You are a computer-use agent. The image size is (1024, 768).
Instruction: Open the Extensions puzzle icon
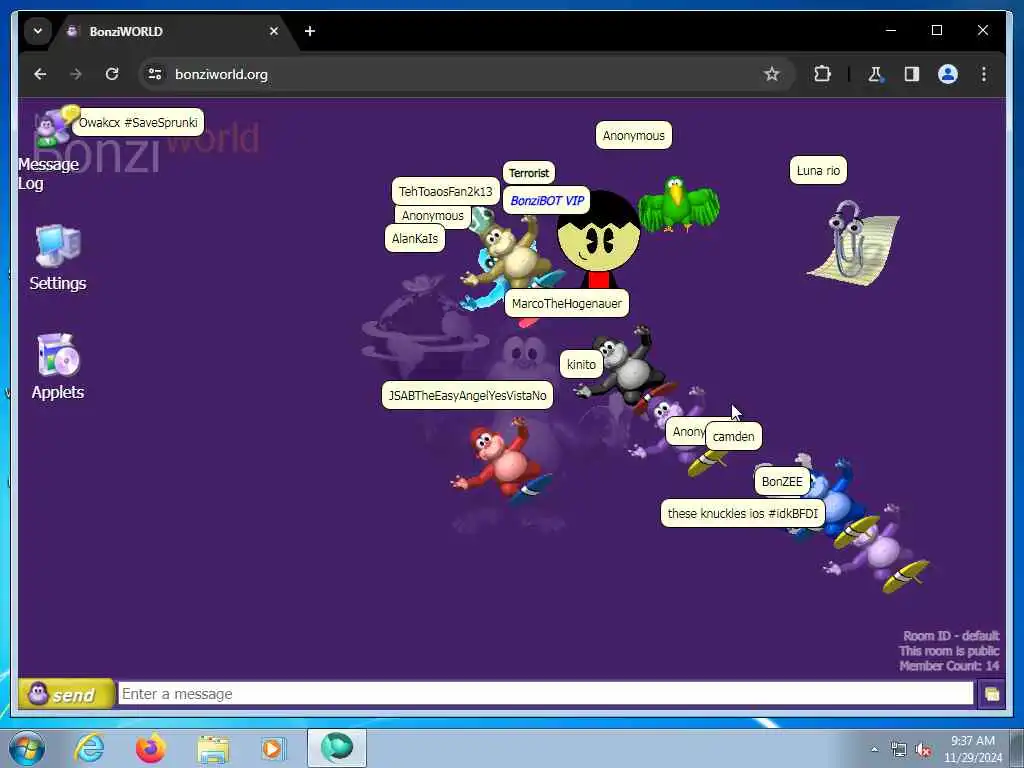tap(822, 74)
